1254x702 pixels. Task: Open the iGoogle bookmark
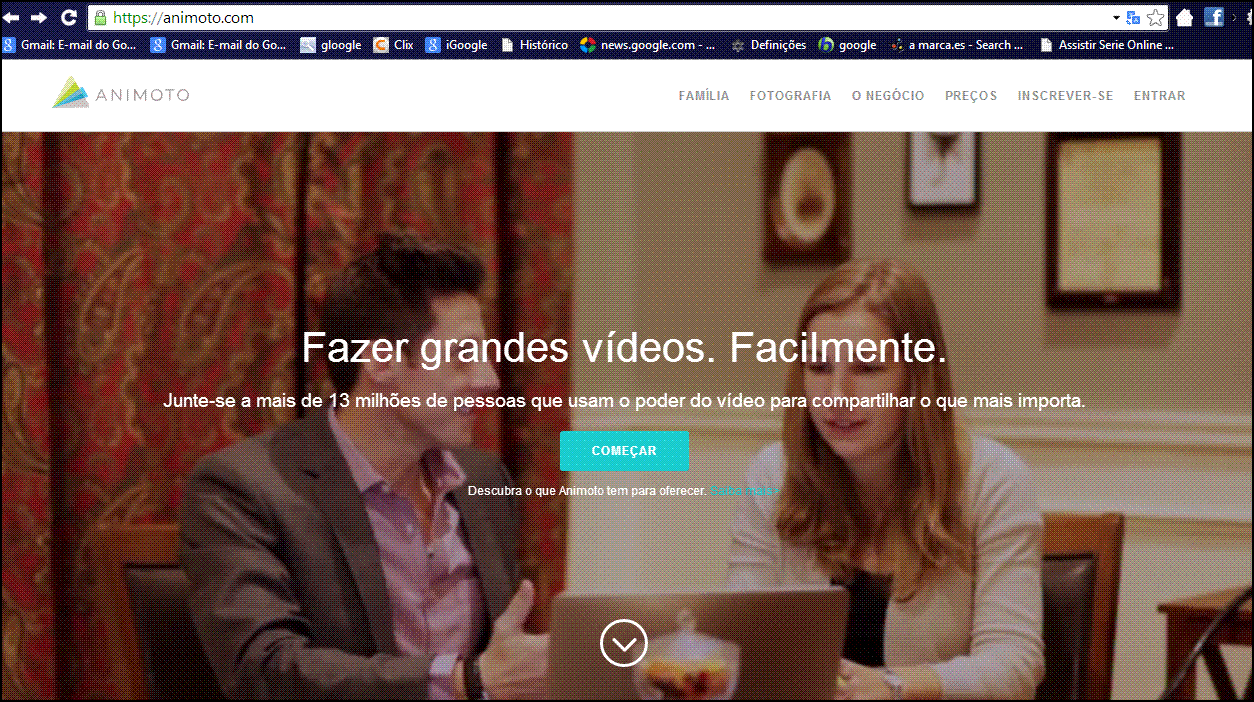(432, 44)
